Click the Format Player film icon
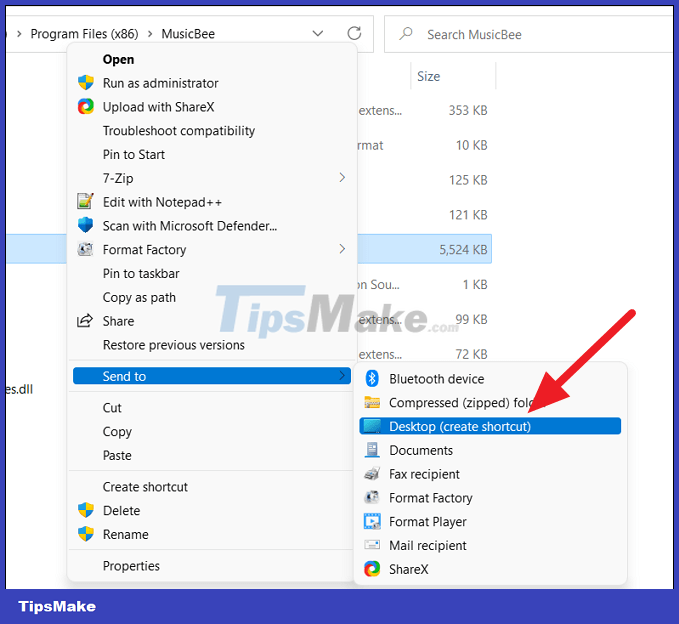The image size is (679, 624). [372, 521]
